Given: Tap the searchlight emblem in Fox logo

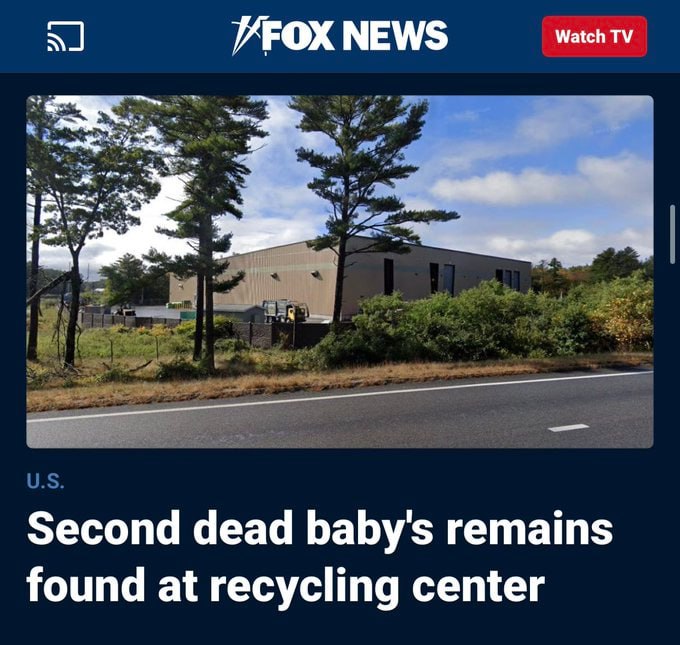Looking at the screenshot, I should click(x=246, y=36).
